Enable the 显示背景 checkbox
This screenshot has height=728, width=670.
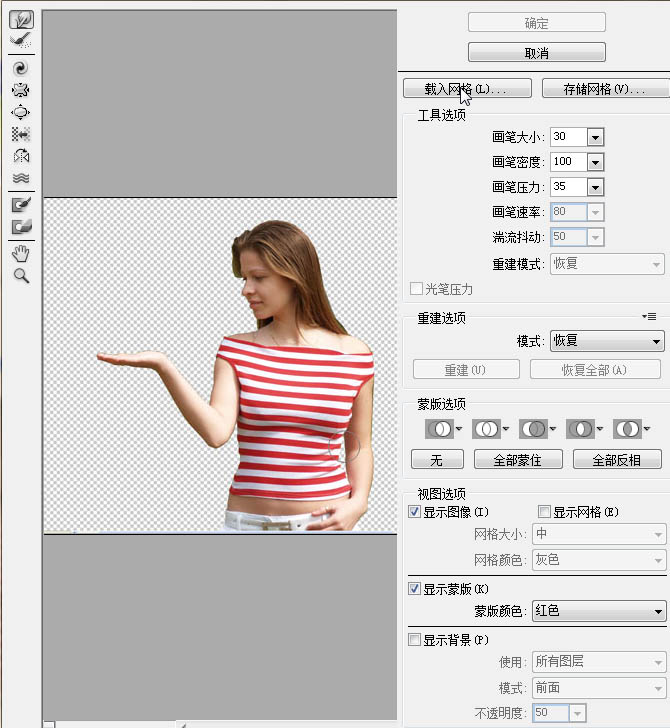click(x=414, y=640)
